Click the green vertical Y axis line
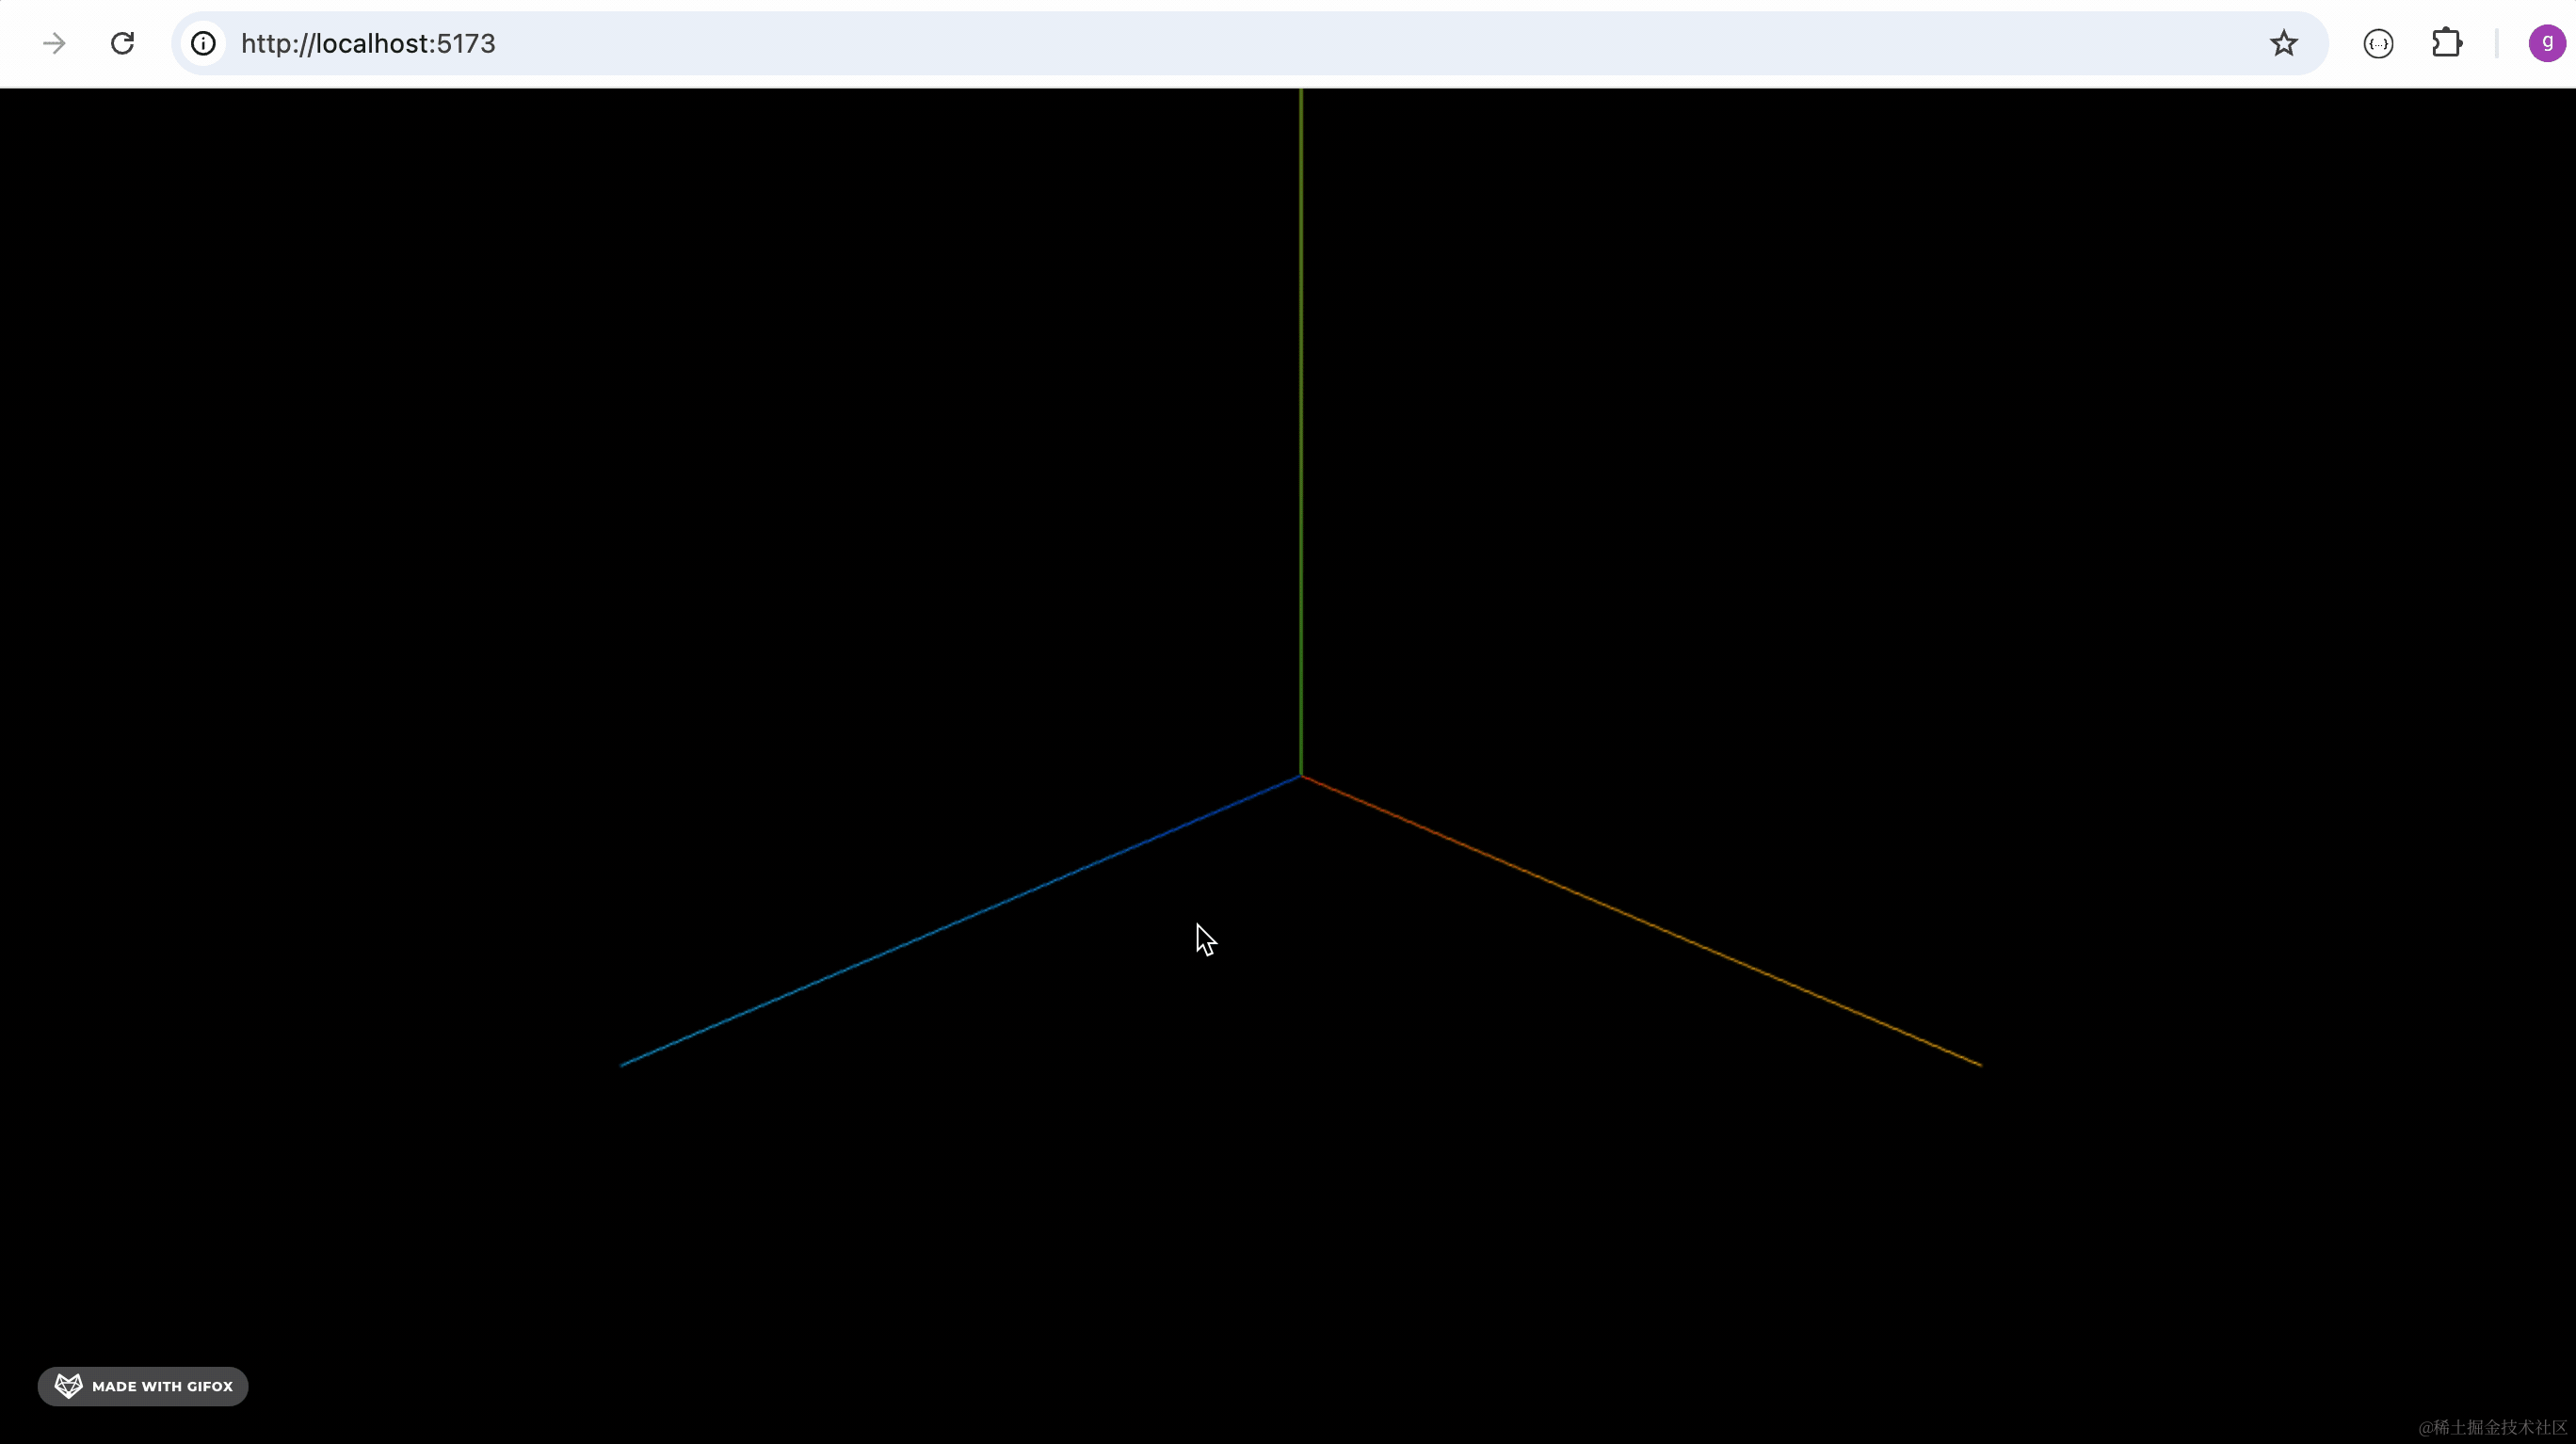This screenshot has width=2576, height=1444. (1300, 430)
